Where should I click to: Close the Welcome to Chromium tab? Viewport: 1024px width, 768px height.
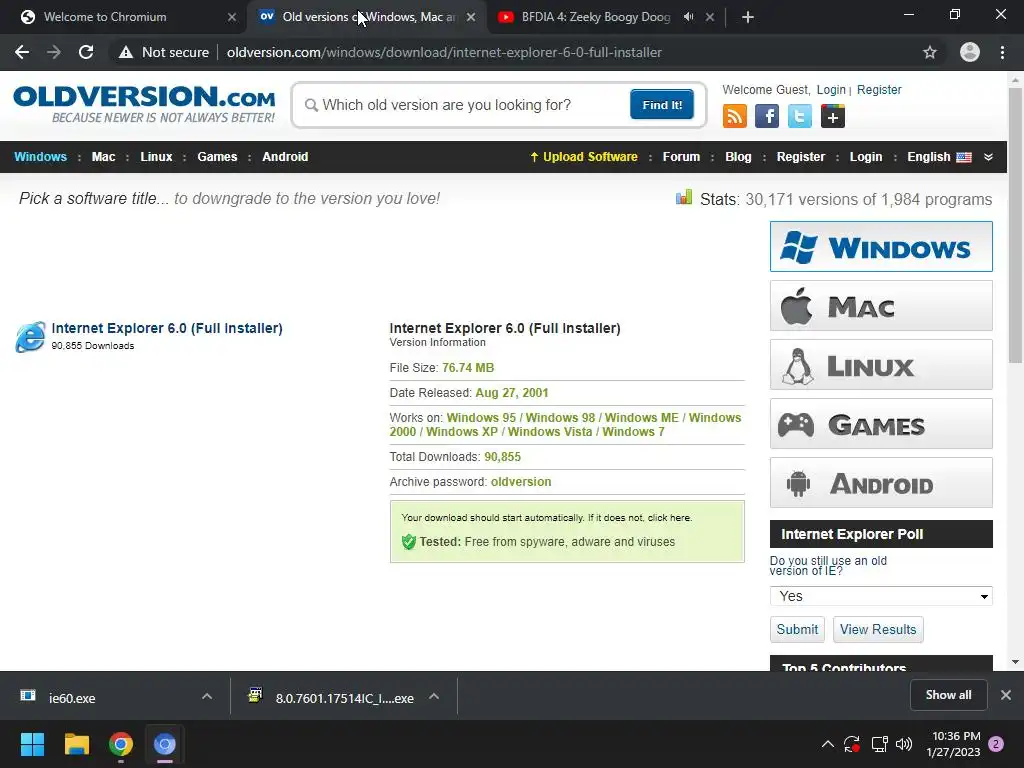232,17
